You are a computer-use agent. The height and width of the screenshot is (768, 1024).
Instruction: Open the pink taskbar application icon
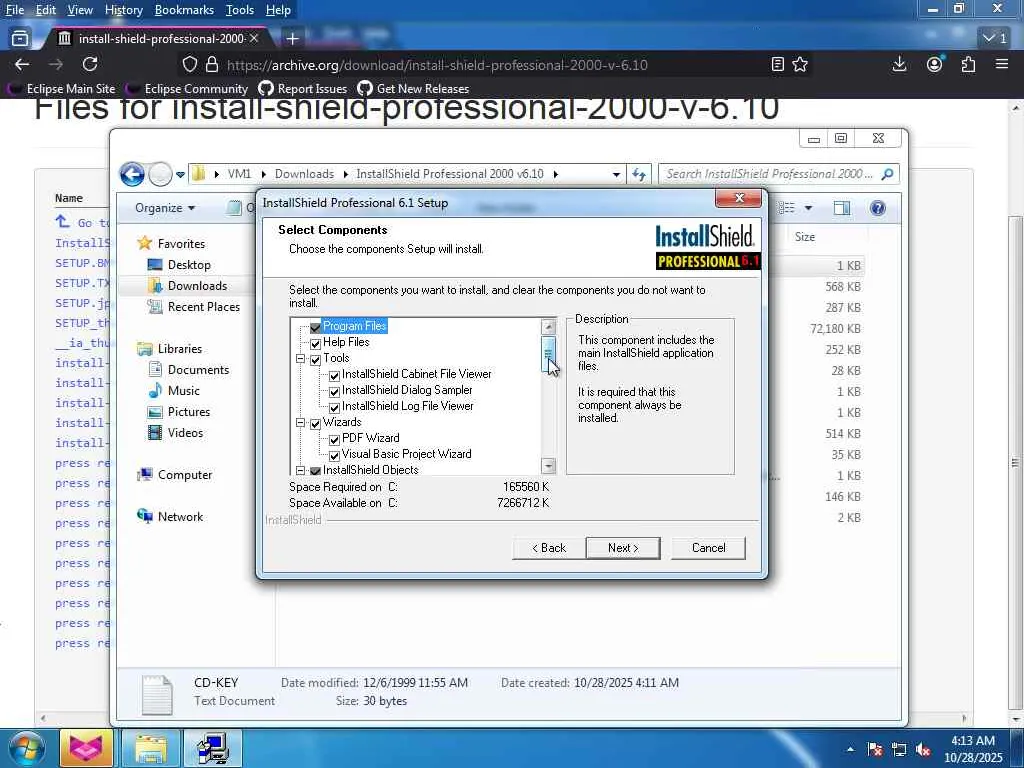[x=86, y=748]
